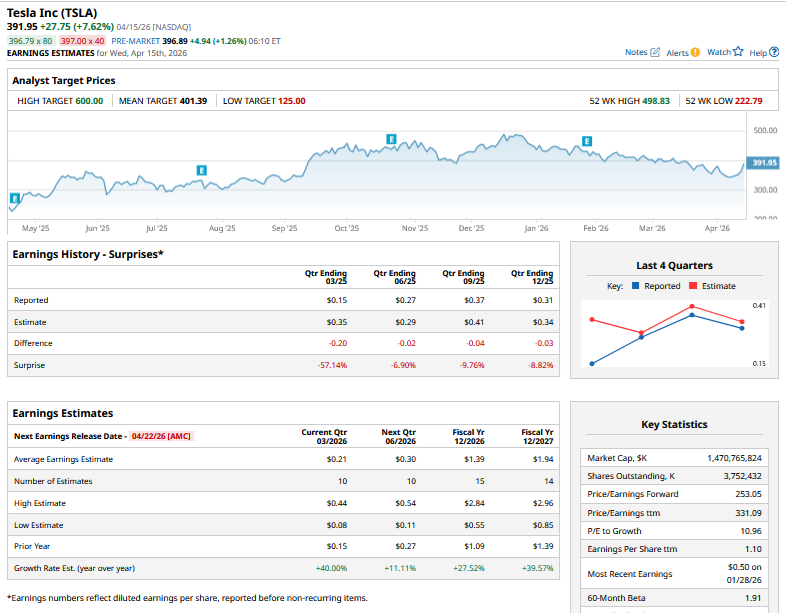Viewport: 786px width, 613px height.
Task: Click the Tesla Inc (TSLA) title
Action: [54, 12]
